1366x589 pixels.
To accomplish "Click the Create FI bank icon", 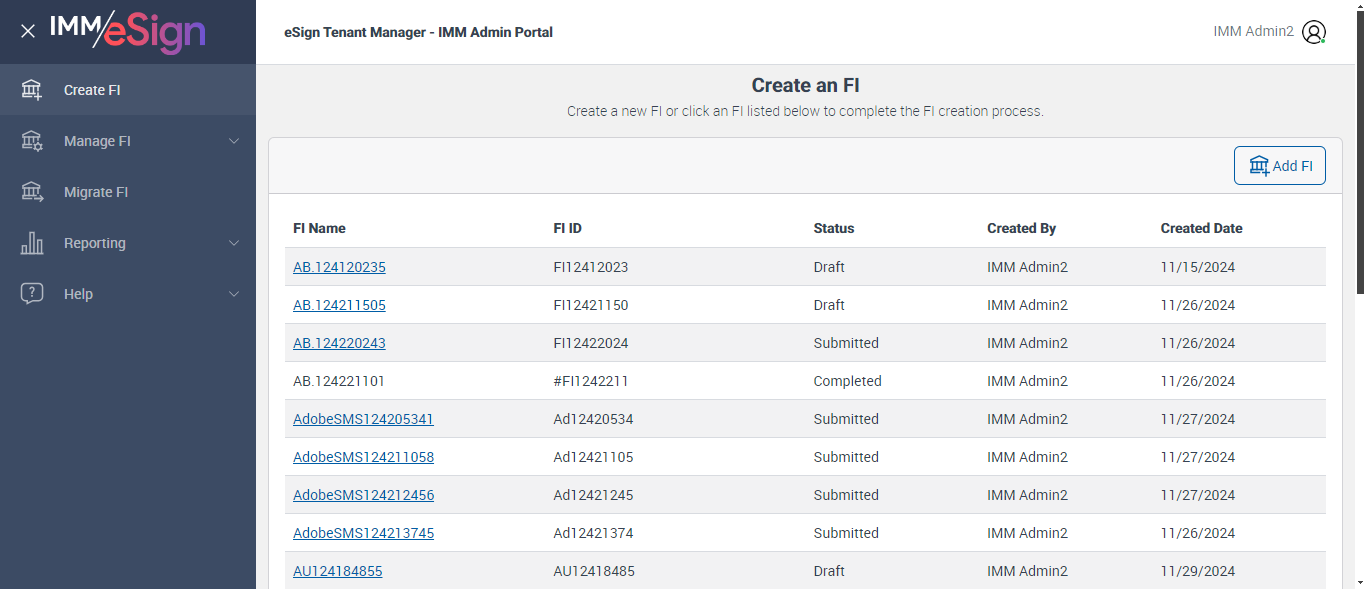I will coord(32,90).
